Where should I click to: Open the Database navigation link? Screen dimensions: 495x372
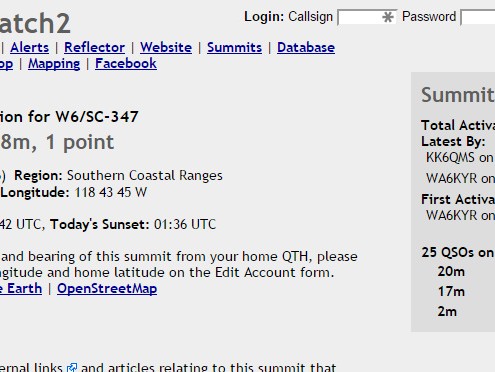pyautogui.click(x=306, y=47)
